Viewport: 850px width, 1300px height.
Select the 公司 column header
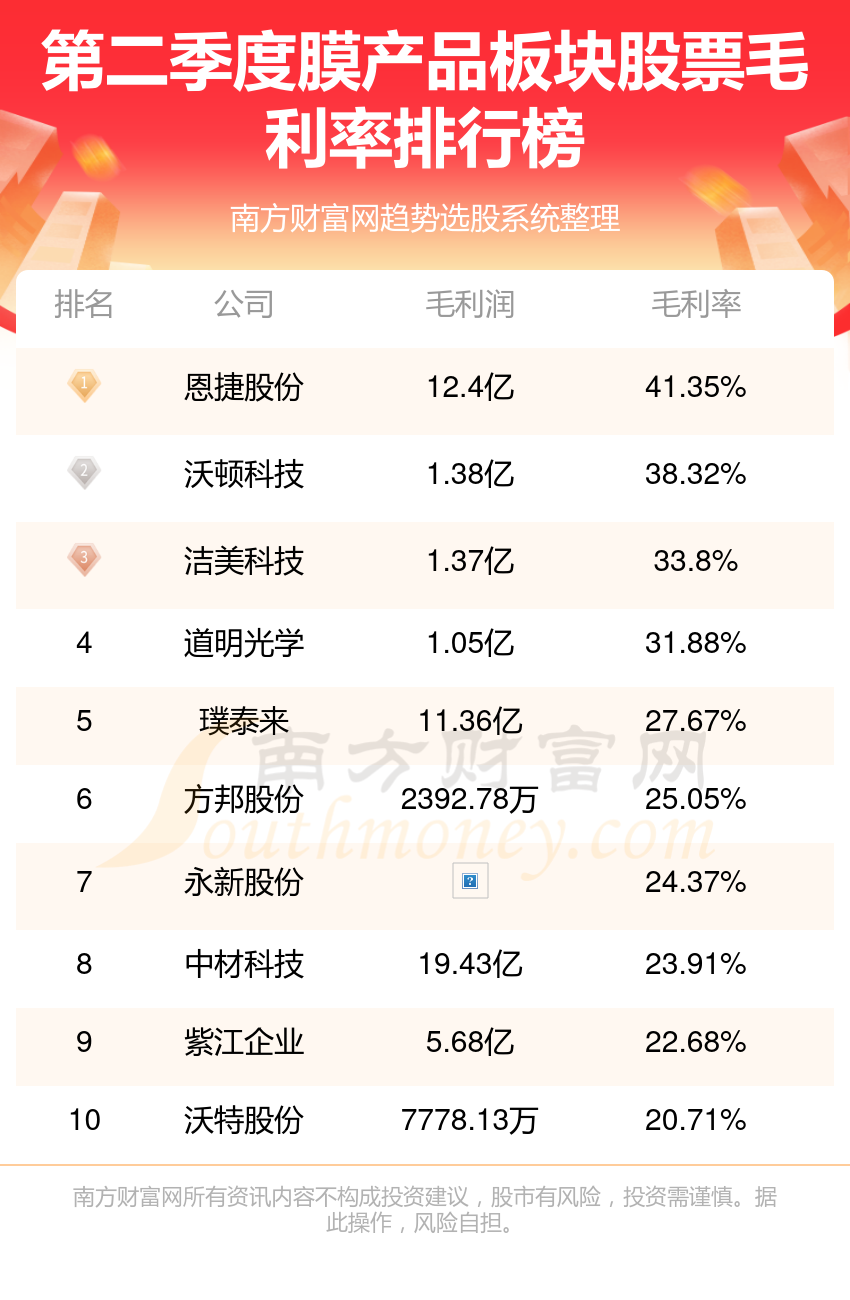pyautogui.click(x=244, y=304)
